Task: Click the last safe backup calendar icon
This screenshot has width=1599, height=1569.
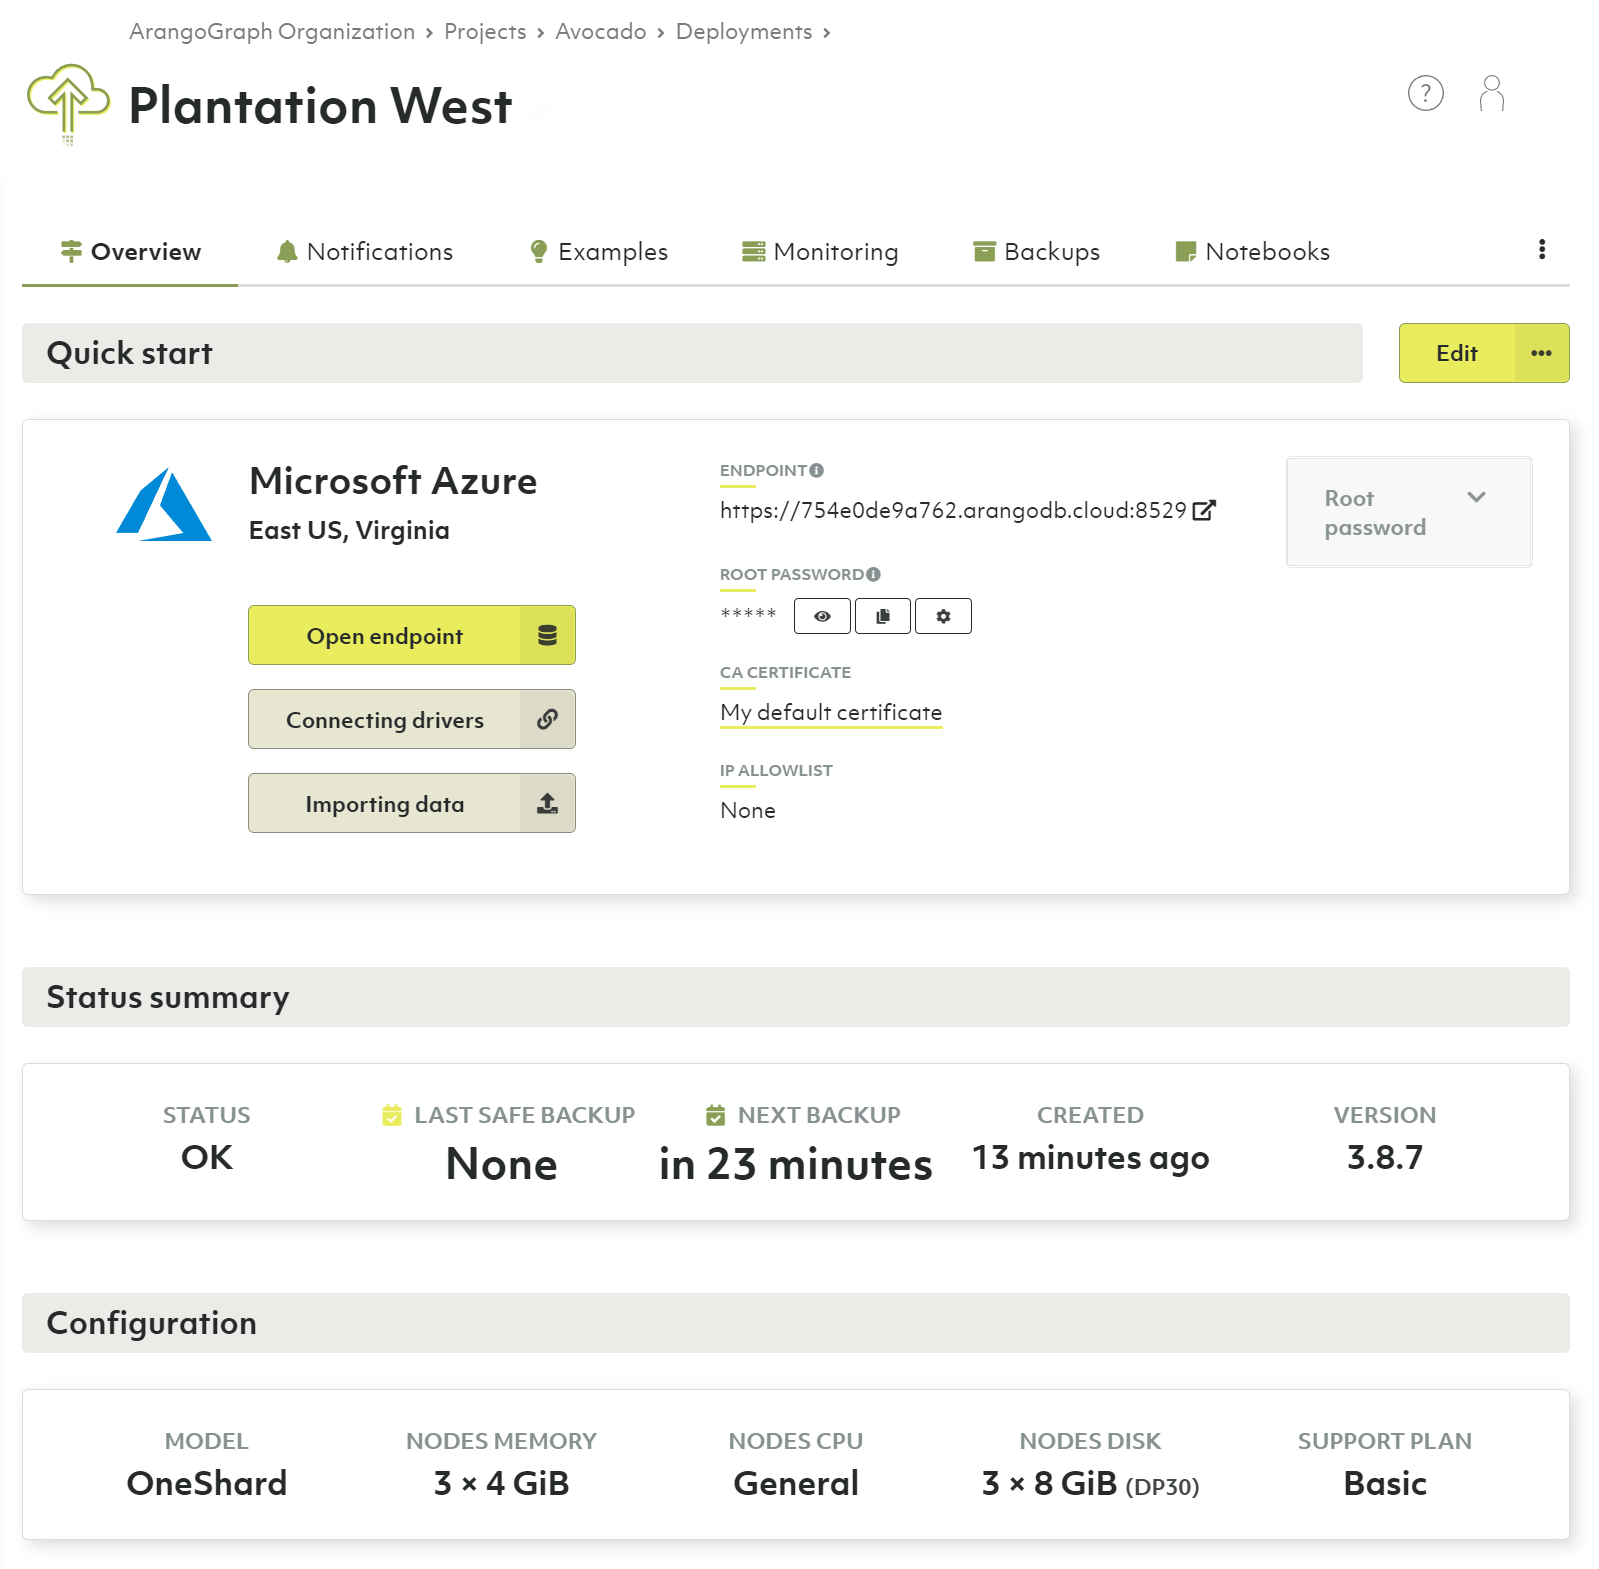Action: pyautogui.click(x=392, y=1115)
